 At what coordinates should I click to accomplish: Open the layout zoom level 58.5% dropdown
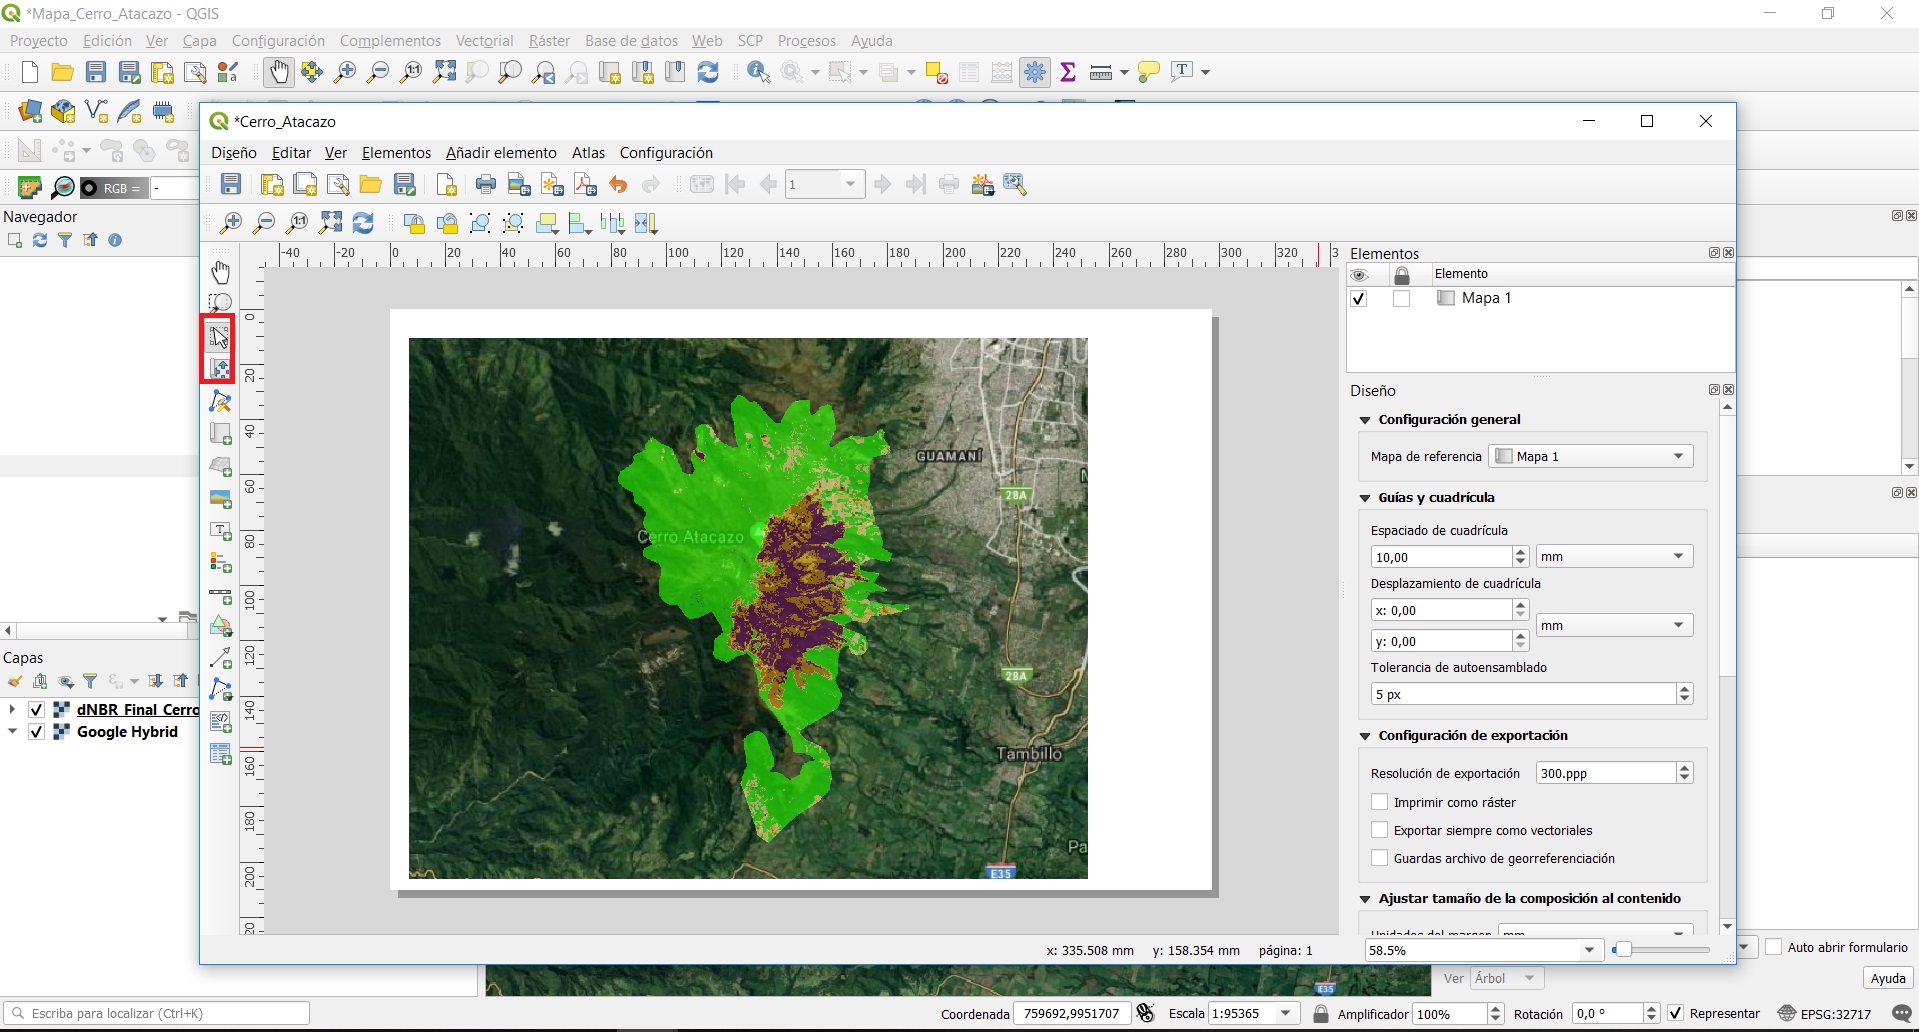[x=1589, y=950]
